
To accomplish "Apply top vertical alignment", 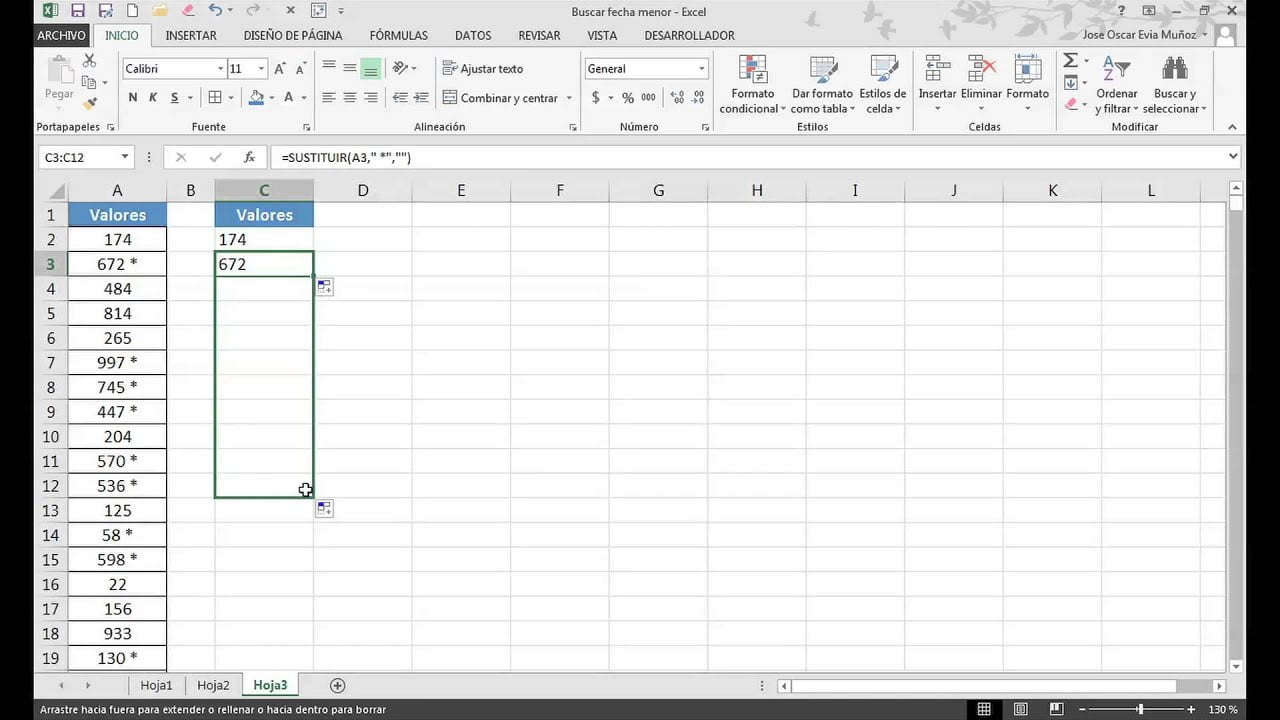I will pos(329,68).
